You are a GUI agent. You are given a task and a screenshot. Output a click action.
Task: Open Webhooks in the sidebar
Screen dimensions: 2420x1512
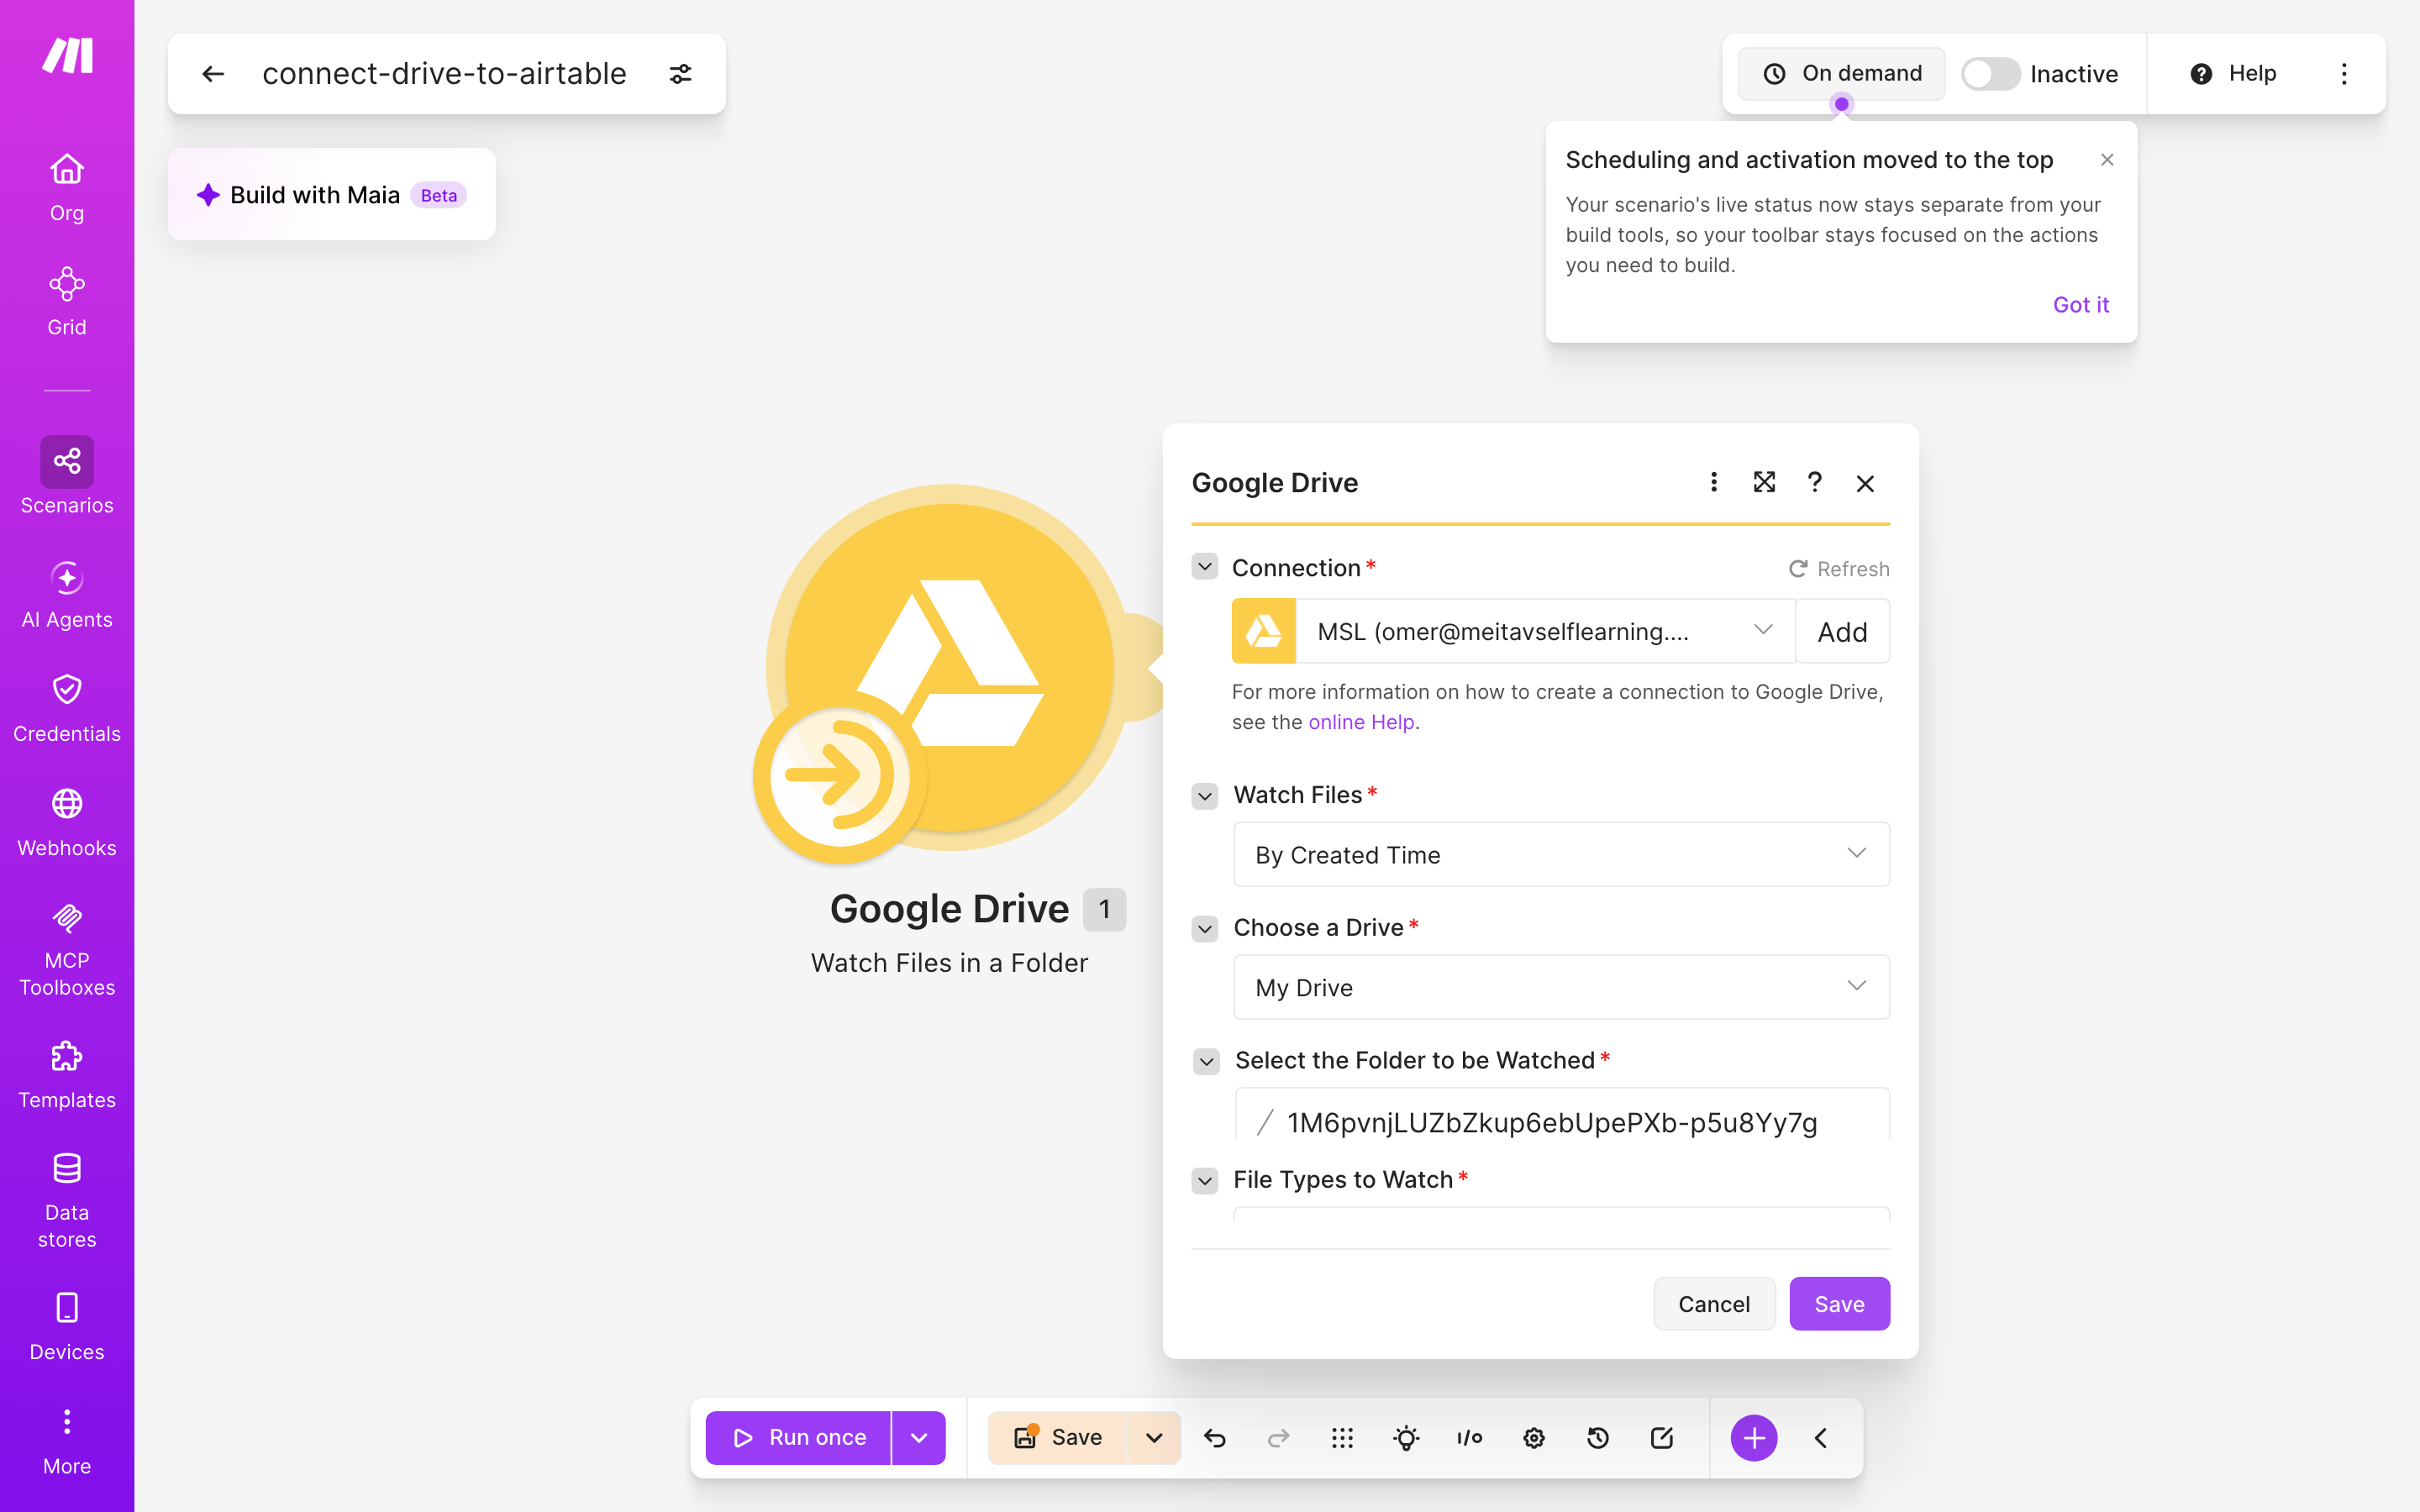67,823
